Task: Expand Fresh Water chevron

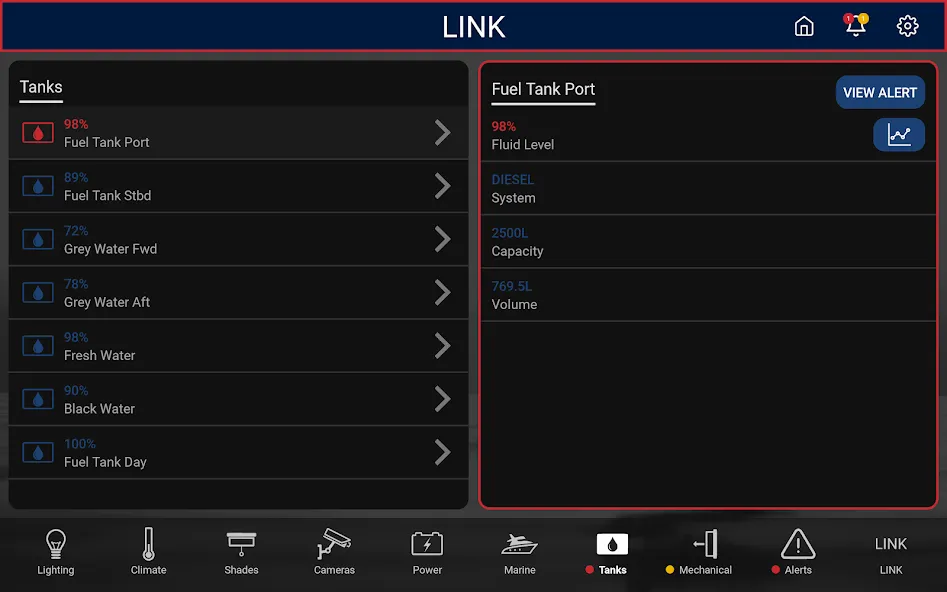Action: 443,346
